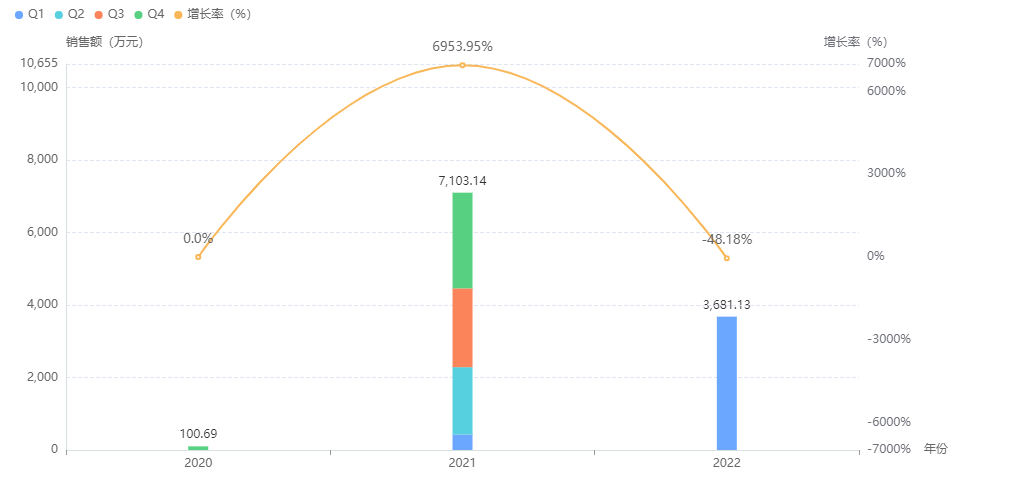This screenshot has width=1031, height=480.
Task: Click the 2022 x-axis label
Action: 727,464
